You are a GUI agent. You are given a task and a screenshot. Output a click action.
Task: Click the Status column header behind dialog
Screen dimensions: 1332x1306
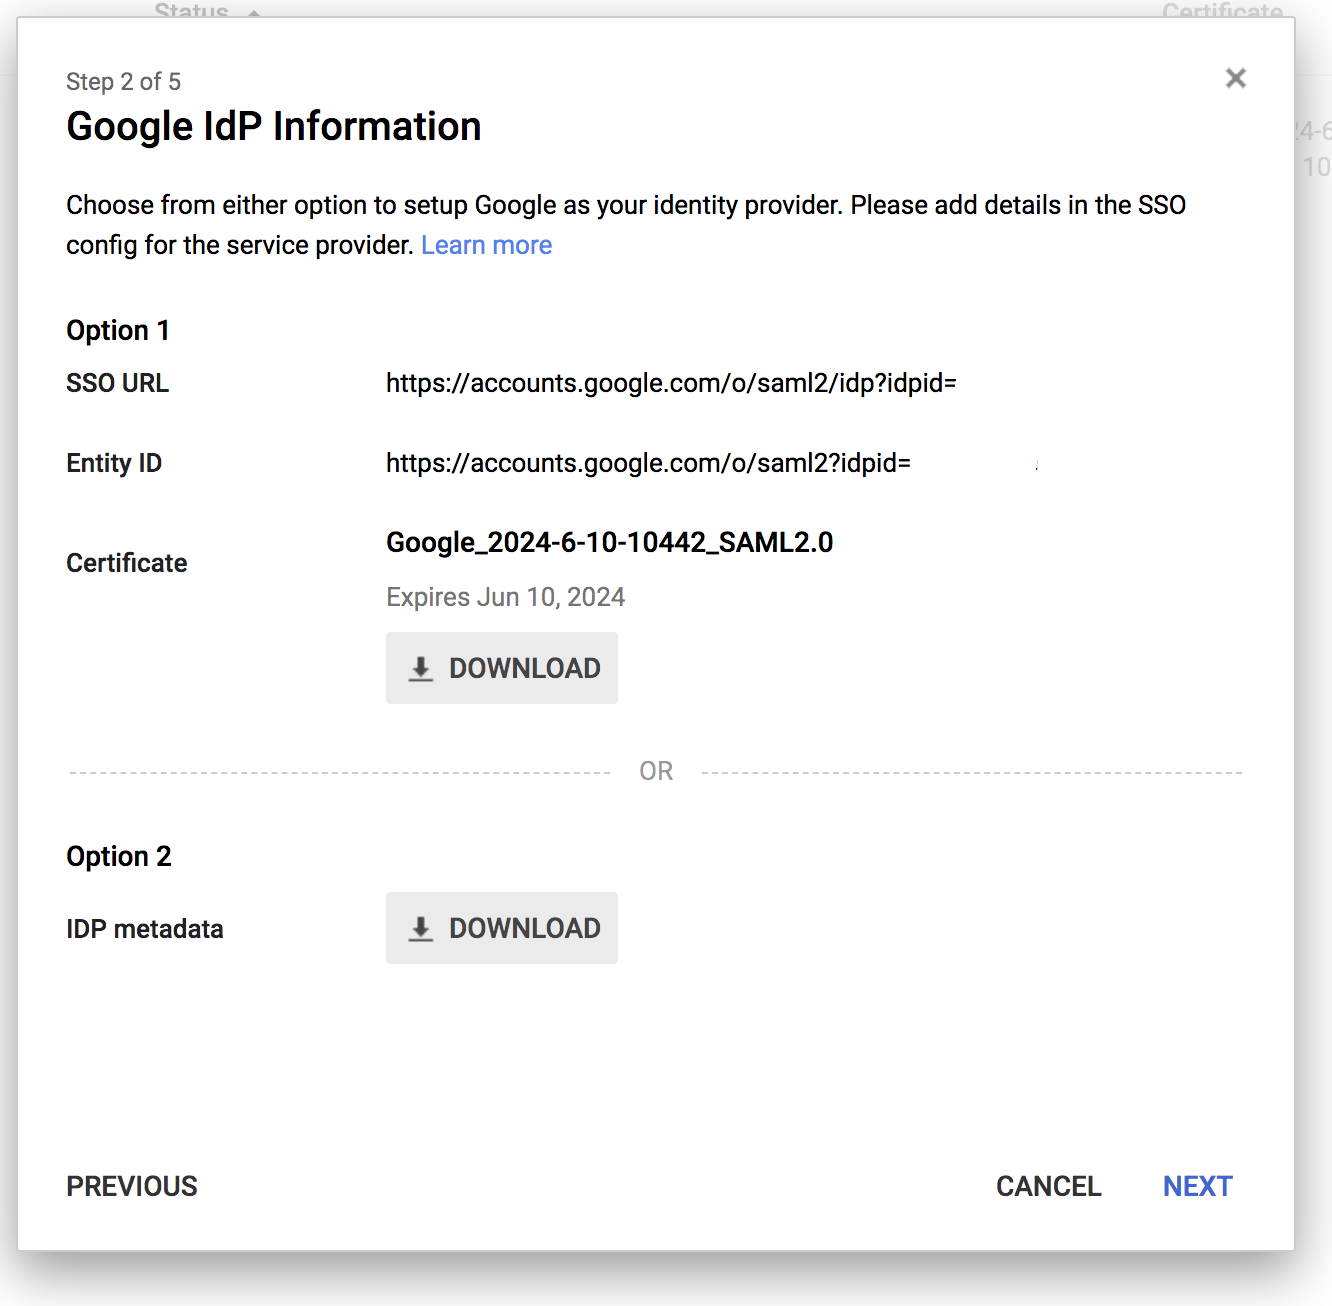click(191, 11)
